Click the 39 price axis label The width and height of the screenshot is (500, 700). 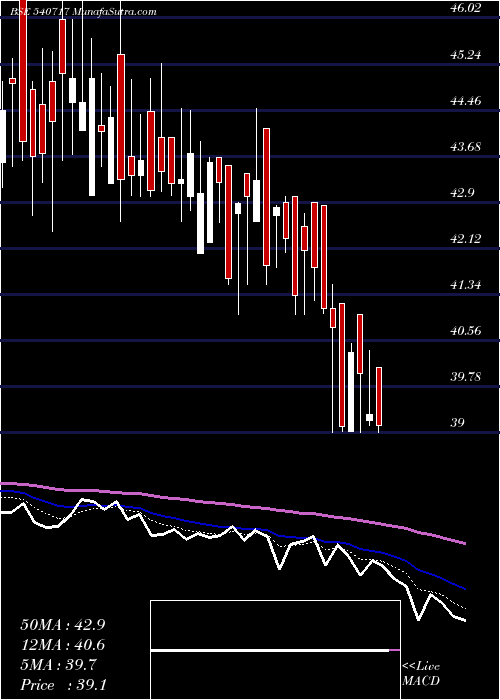pos(458,423)
